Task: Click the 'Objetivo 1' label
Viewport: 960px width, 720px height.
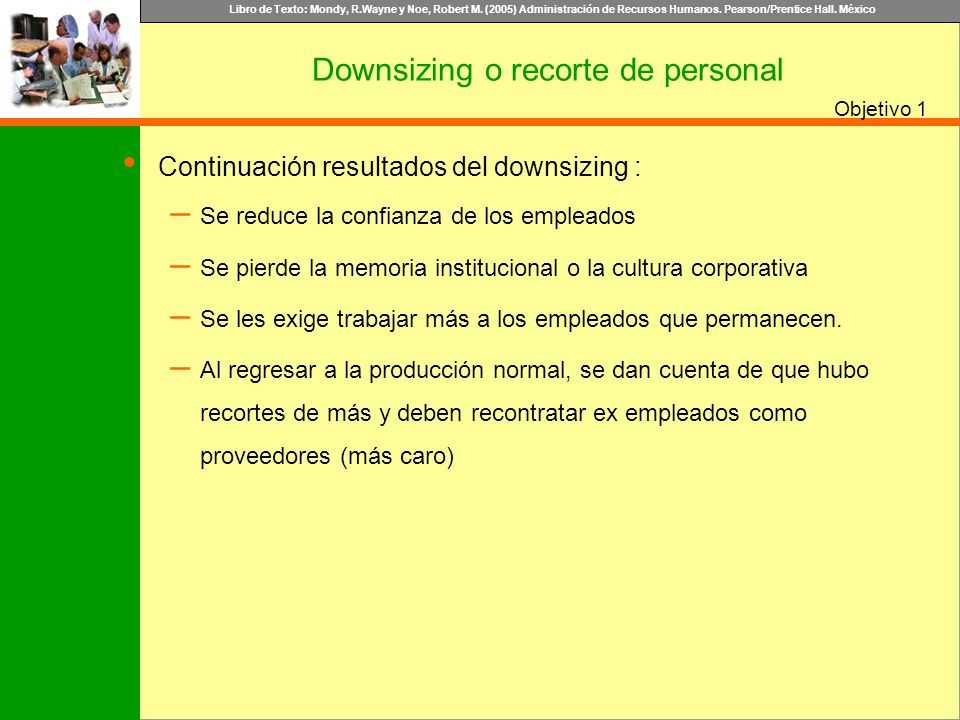Action: pos(880,109)
